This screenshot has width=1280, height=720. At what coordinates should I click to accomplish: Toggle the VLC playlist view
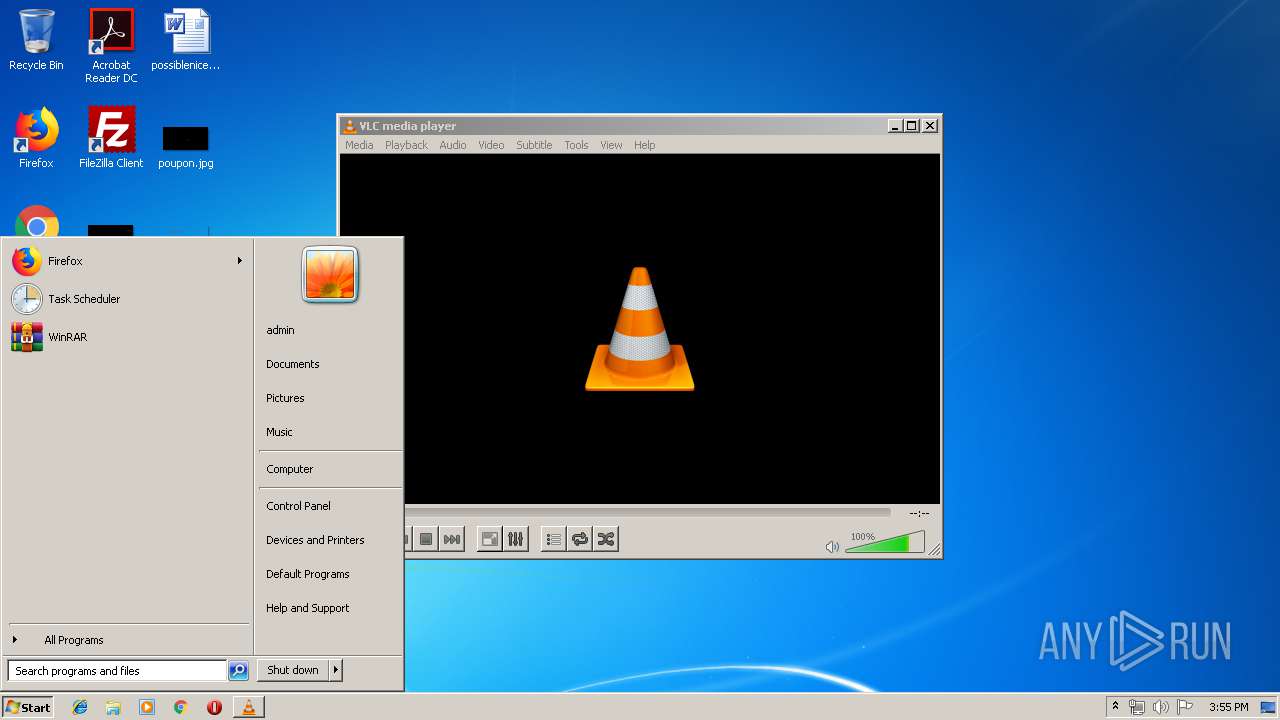pyautogui.click(x=553, y=539)
